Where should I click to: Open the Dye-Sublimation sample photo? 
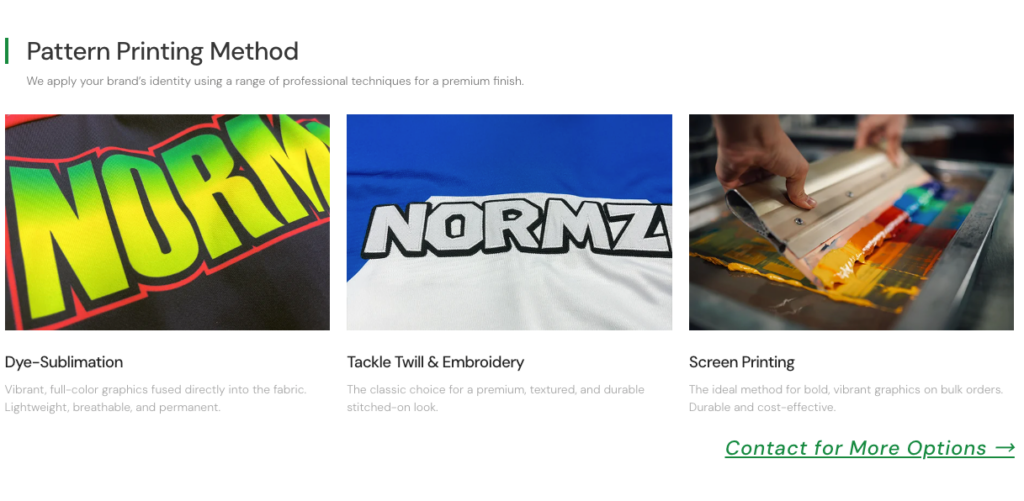[x=167, y=222]
